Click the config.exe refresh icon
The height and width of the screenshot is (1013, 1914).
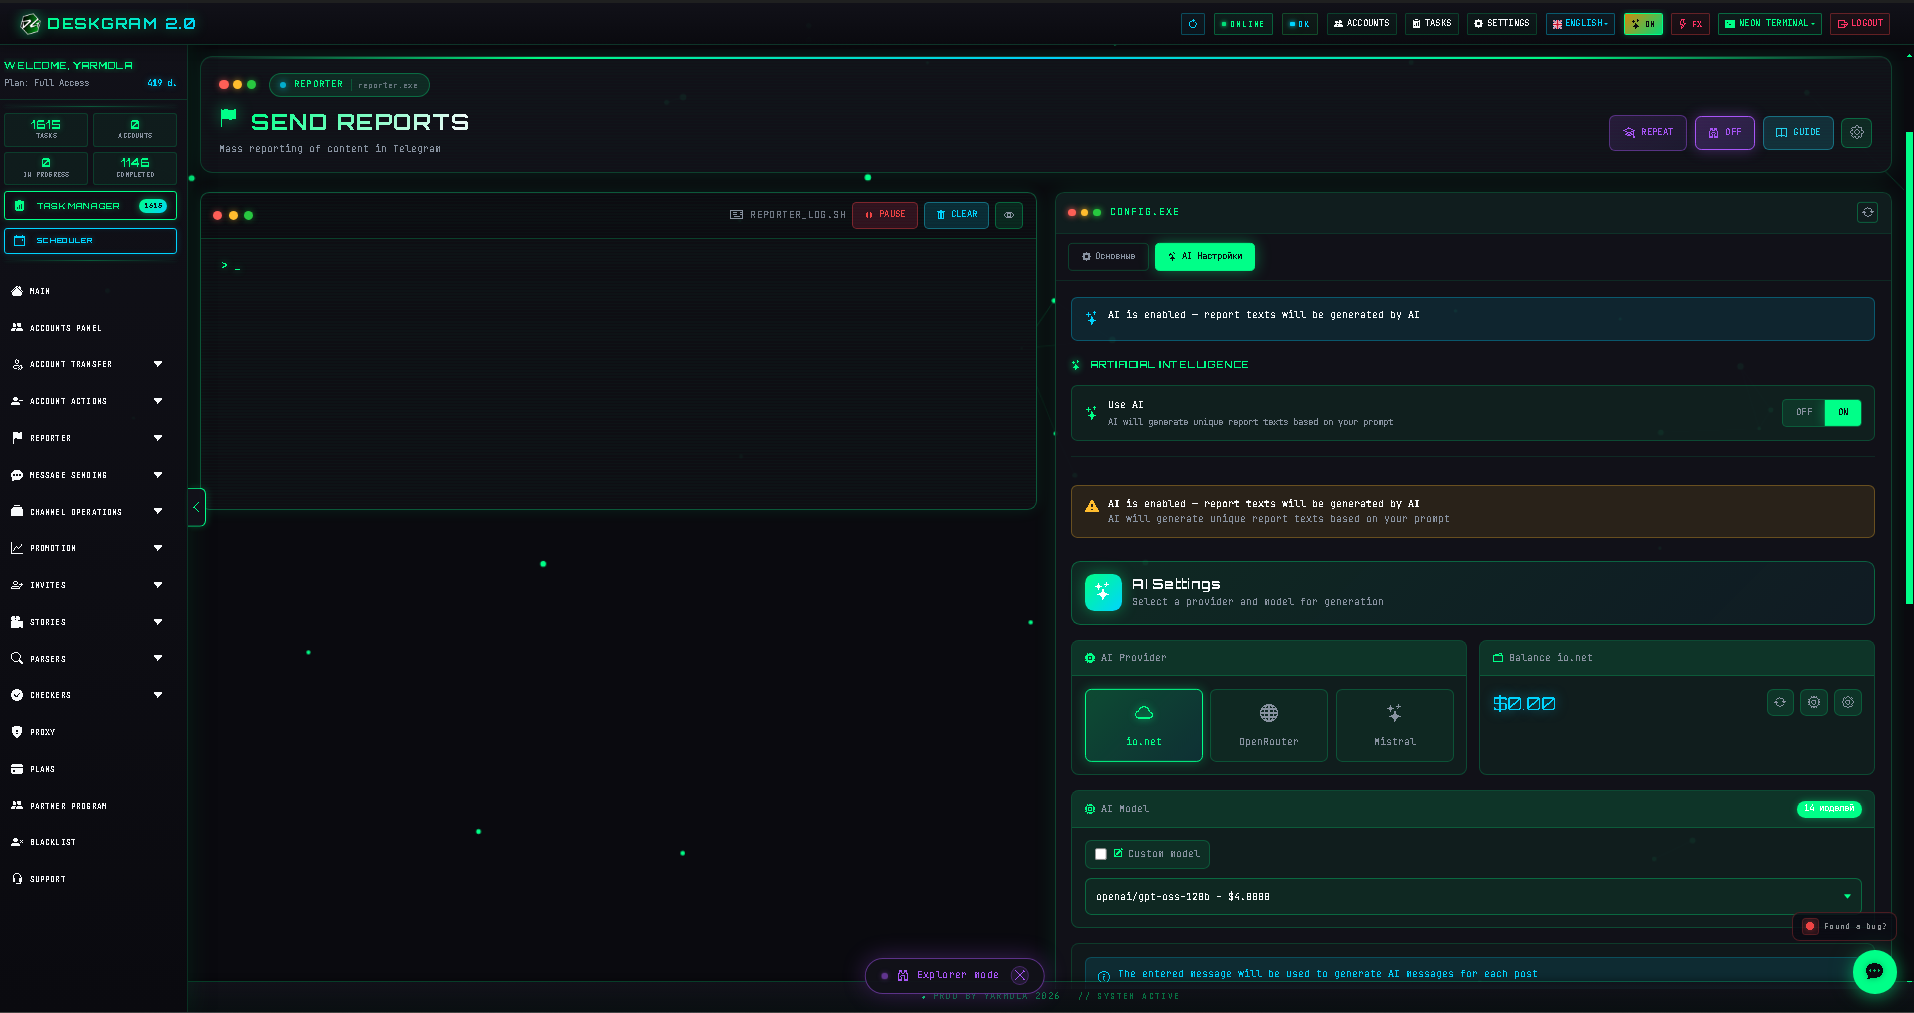pos(1867,212)
